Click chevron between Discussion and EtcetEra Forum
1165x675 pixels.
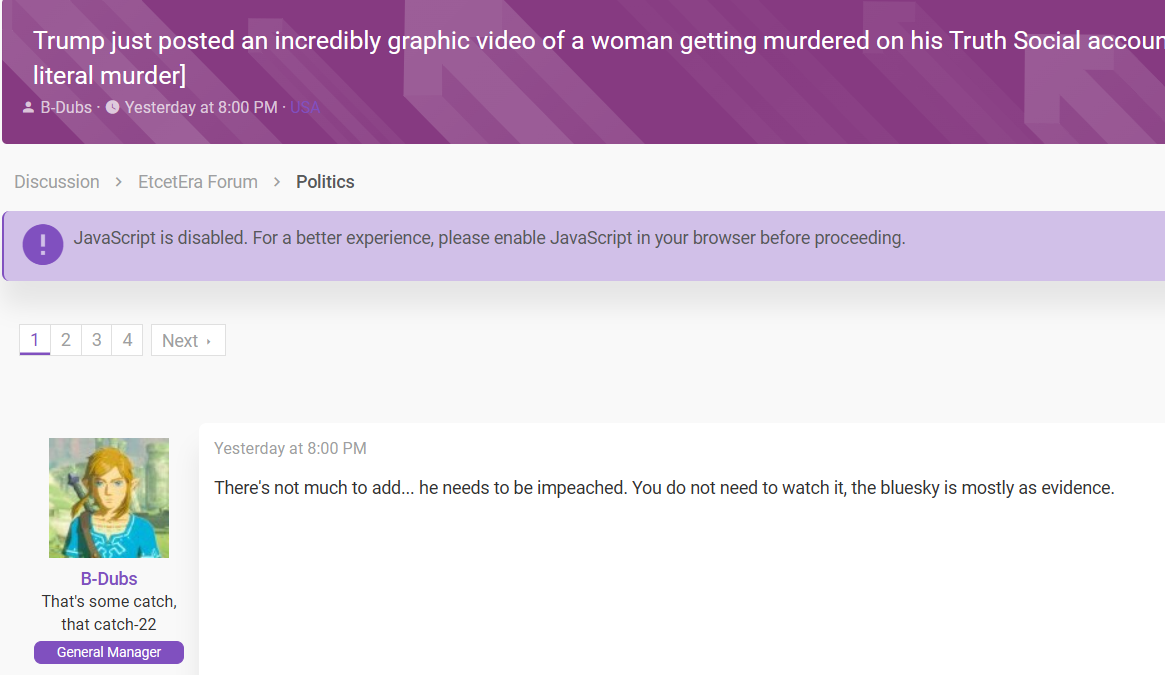tap(118, 182)
